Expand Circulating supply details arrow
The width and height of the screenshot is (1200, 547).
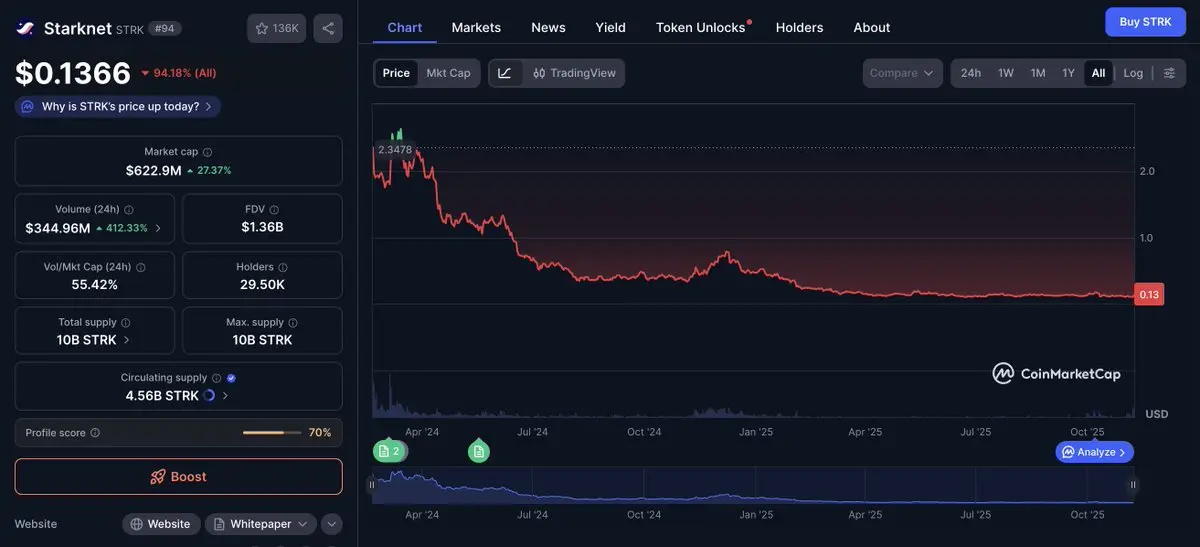[226, 396]
